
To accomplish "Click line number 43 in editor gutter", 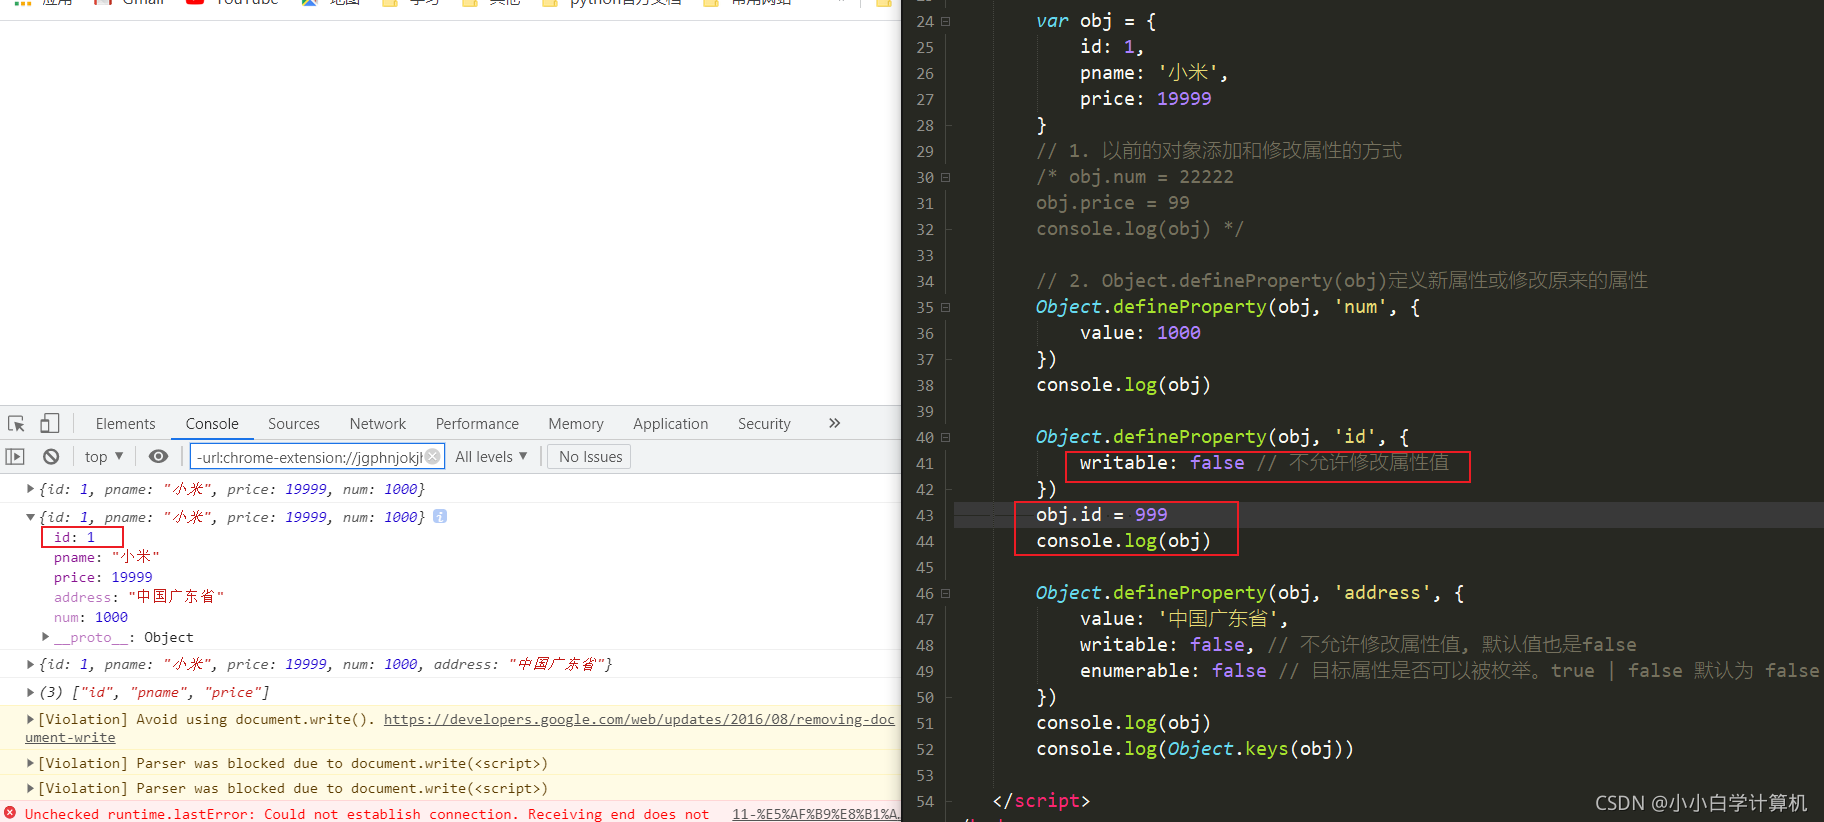I will (925, 515).
